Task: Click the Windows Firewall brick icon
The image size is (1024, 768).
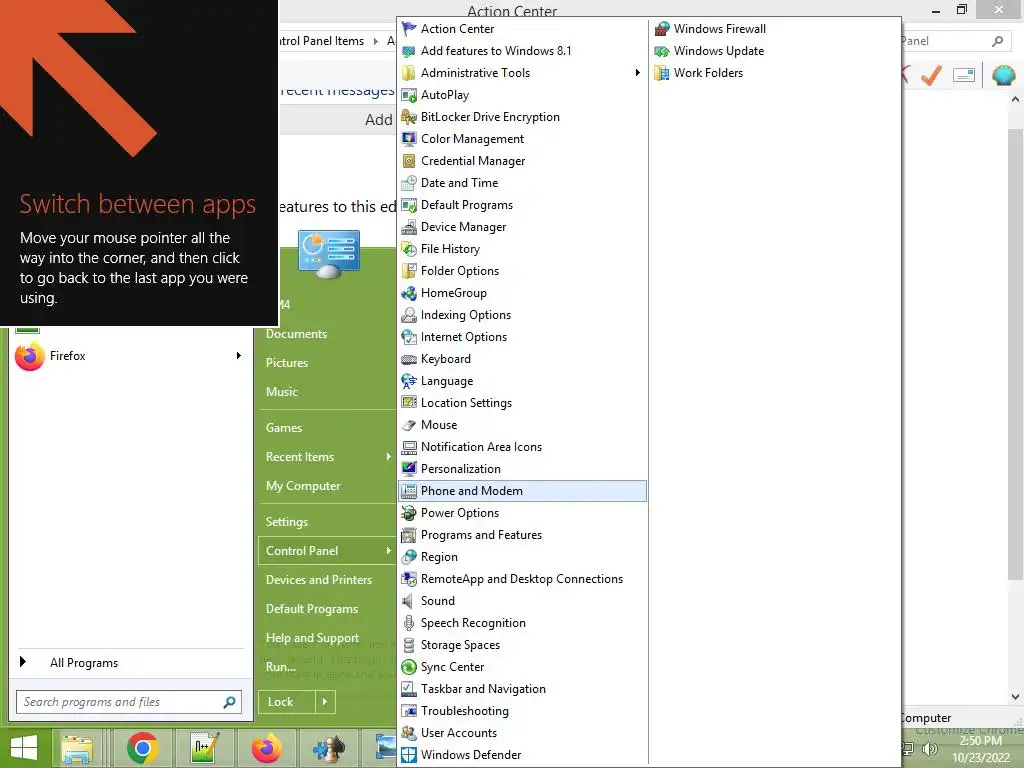Action: [x=662, y=29]
